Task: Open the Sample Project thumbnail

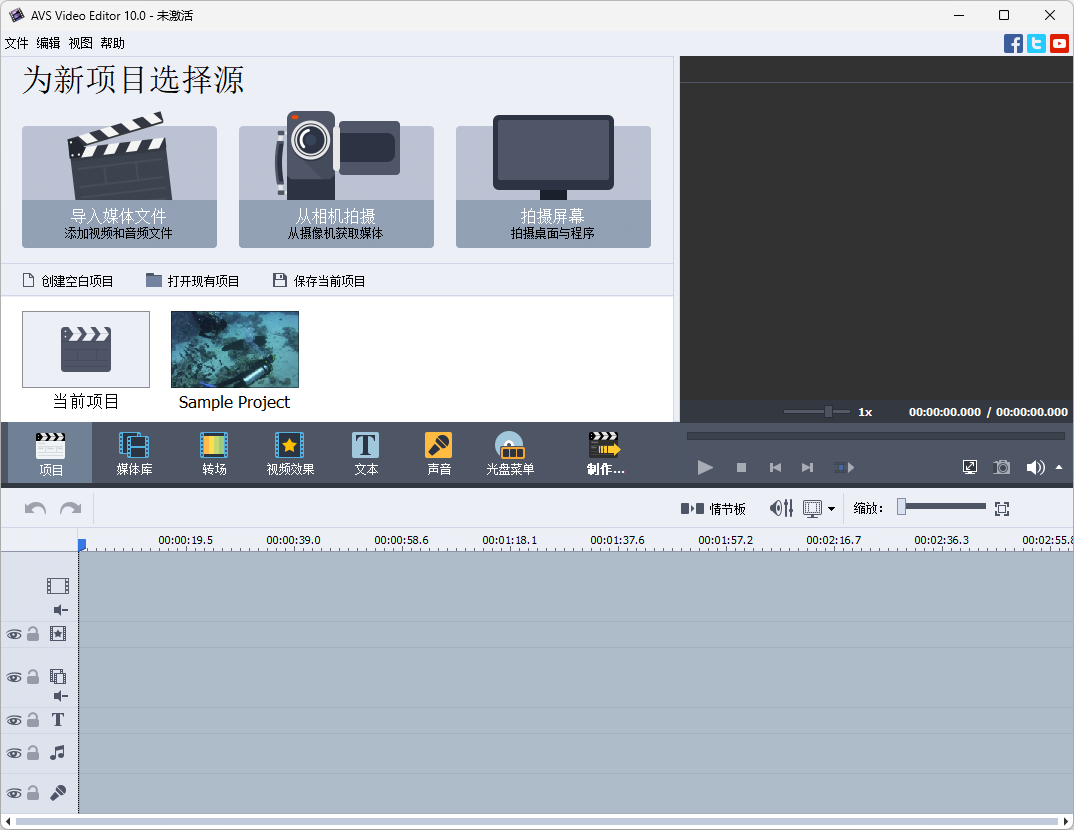Action: click(x=234, y=350)
